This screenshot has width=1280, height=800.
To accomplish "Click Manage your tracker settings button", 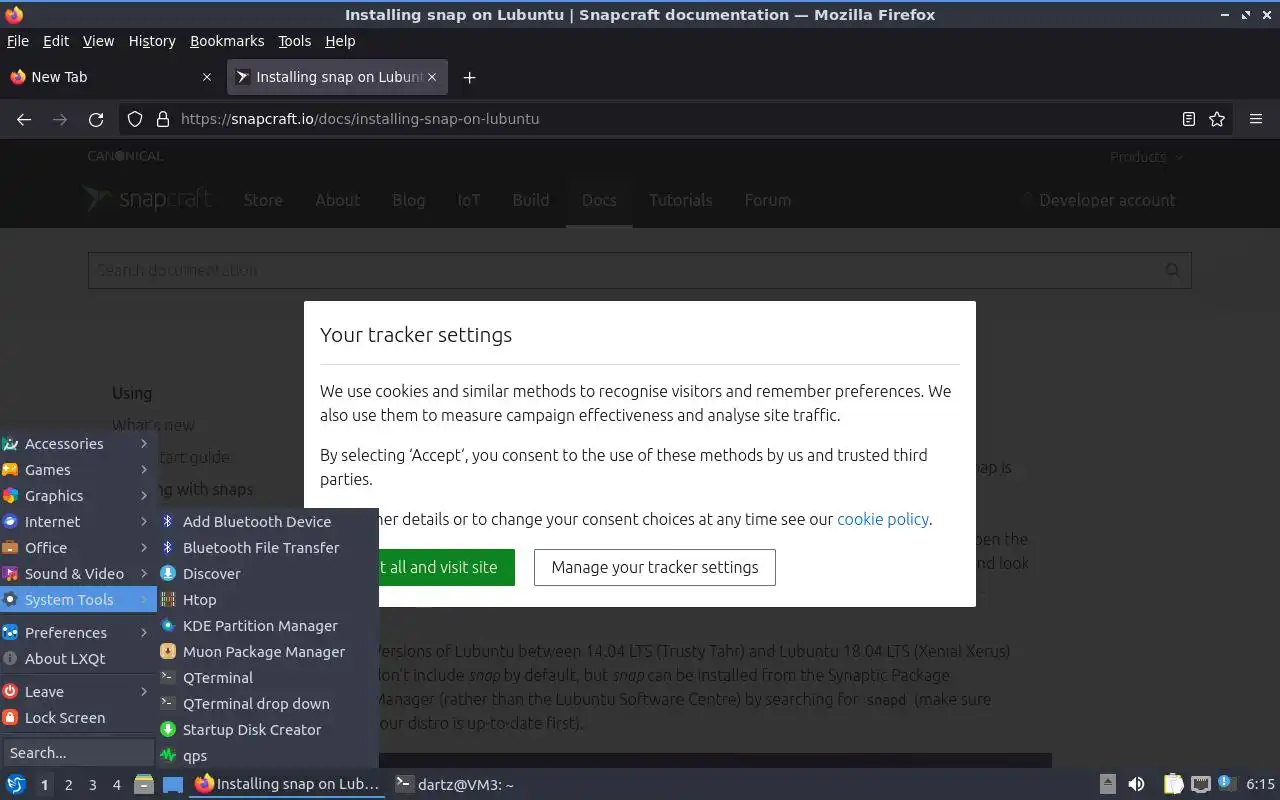I will 655,567.
